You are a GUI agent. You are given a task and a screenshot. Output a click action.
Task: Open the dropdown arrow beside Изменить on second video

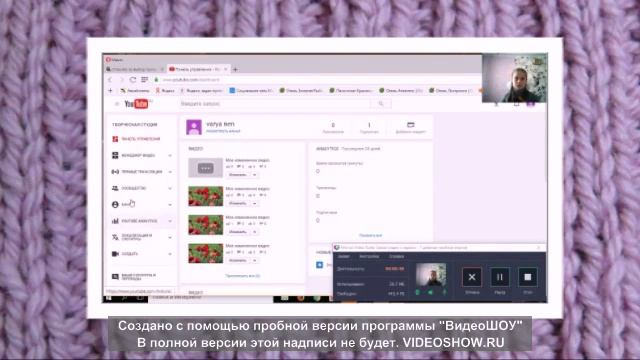coord(254,203)
